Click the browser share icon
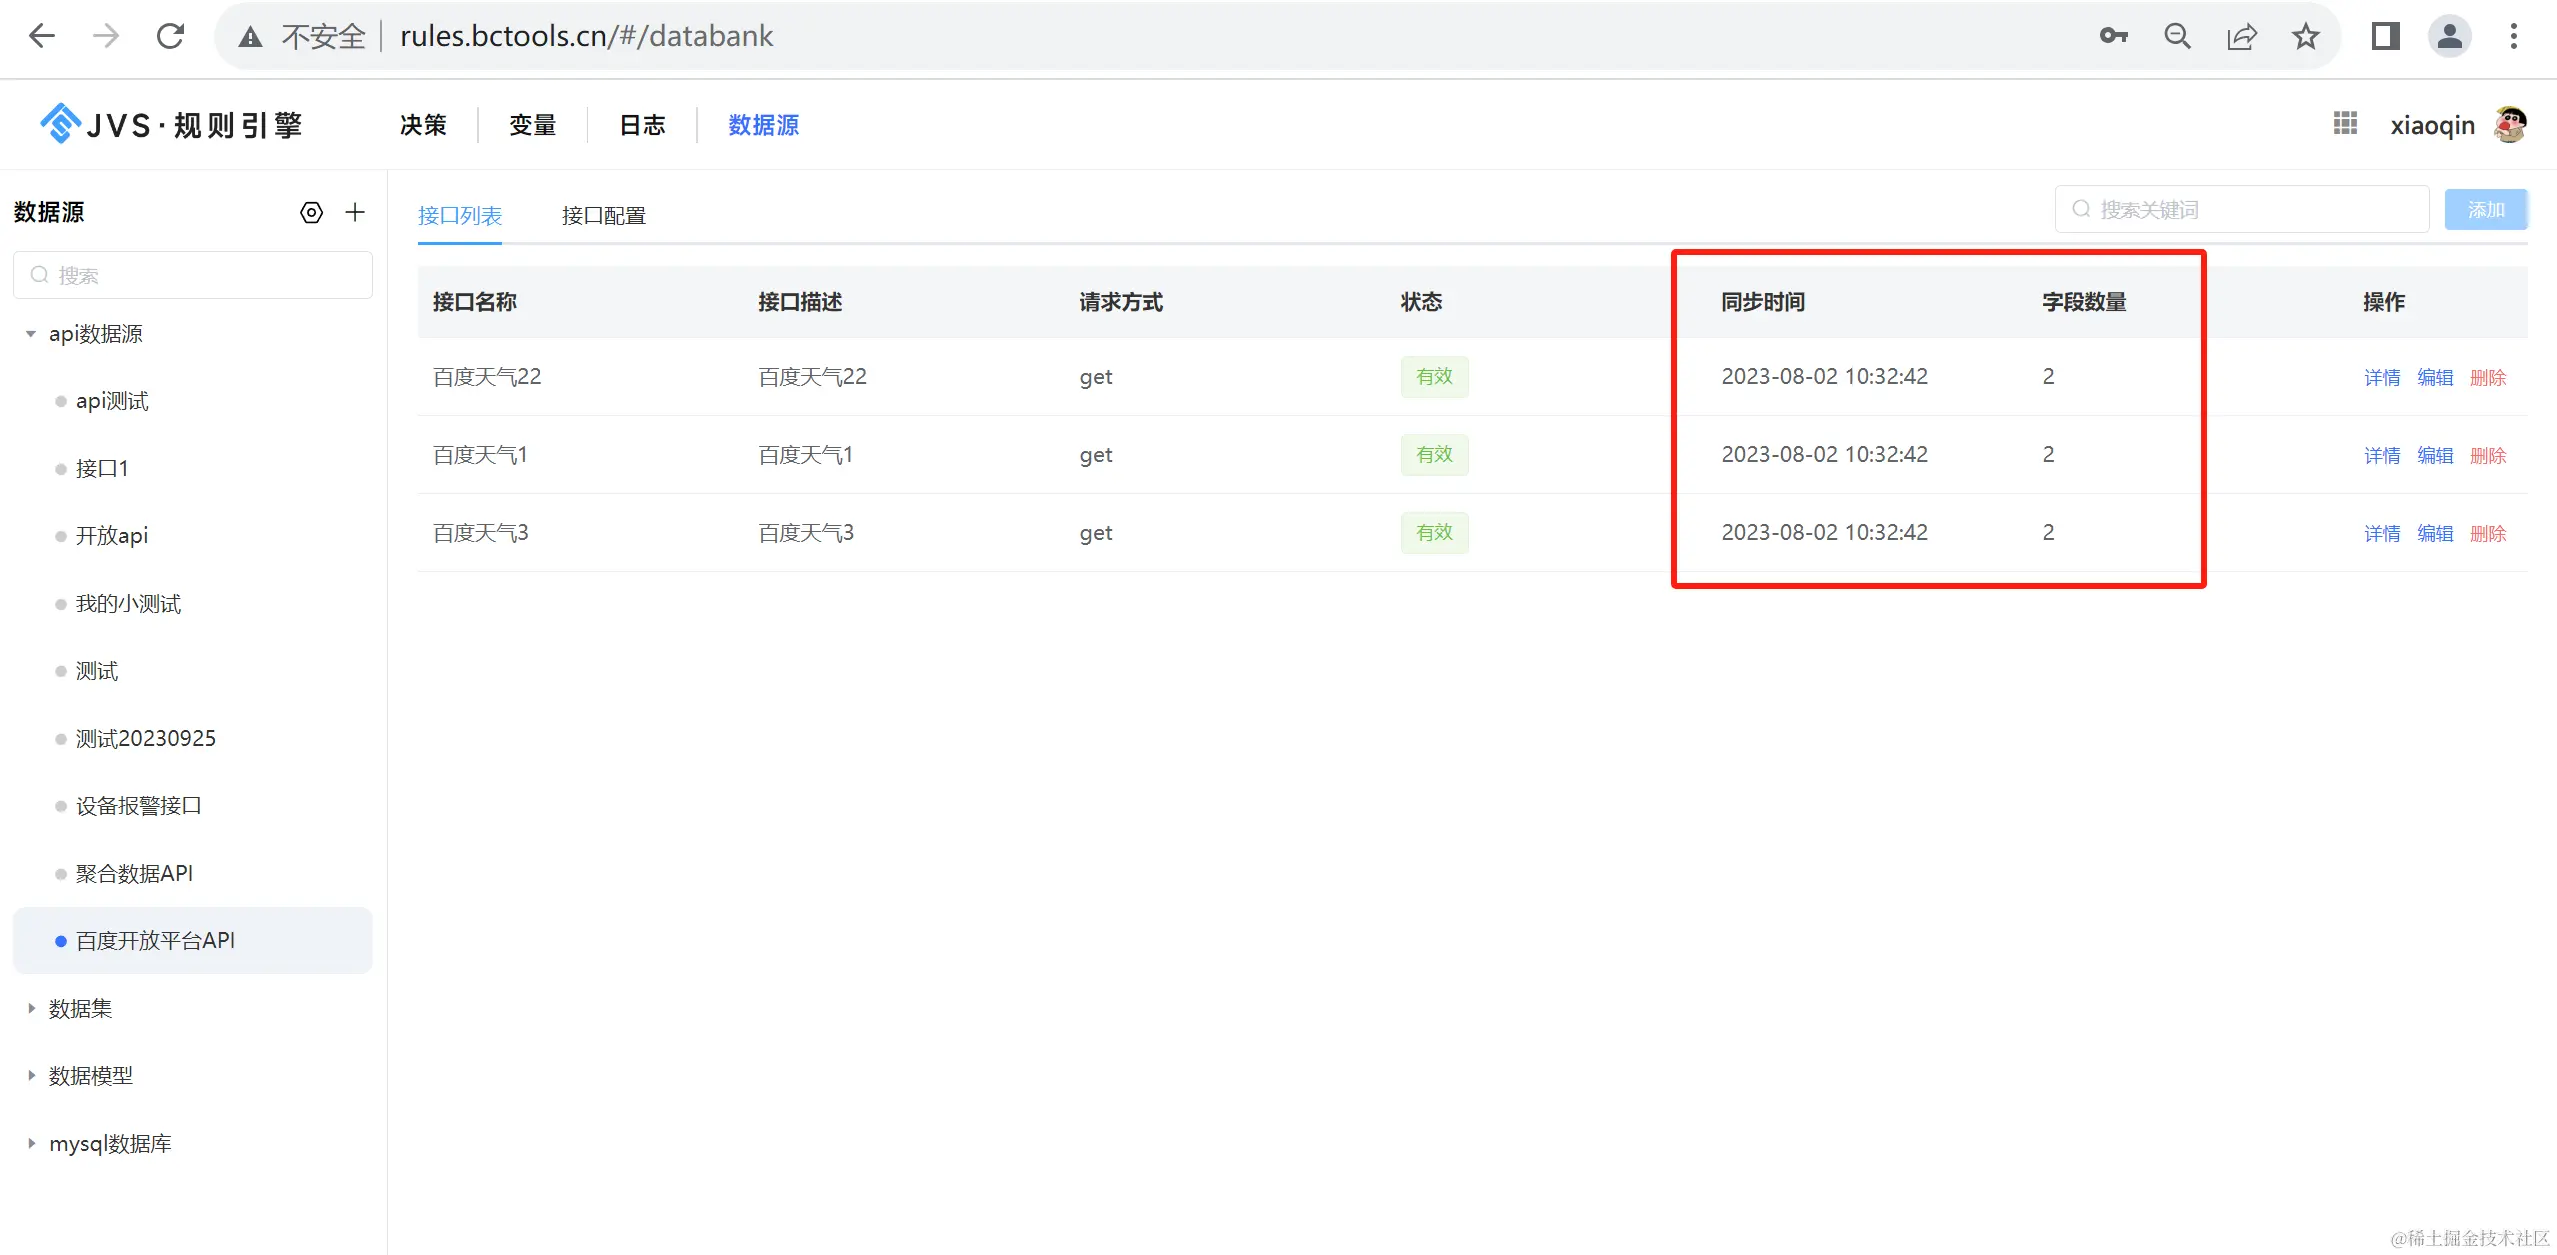Viewport: 2557px width, 1255px height. [x=2241, y=37]
